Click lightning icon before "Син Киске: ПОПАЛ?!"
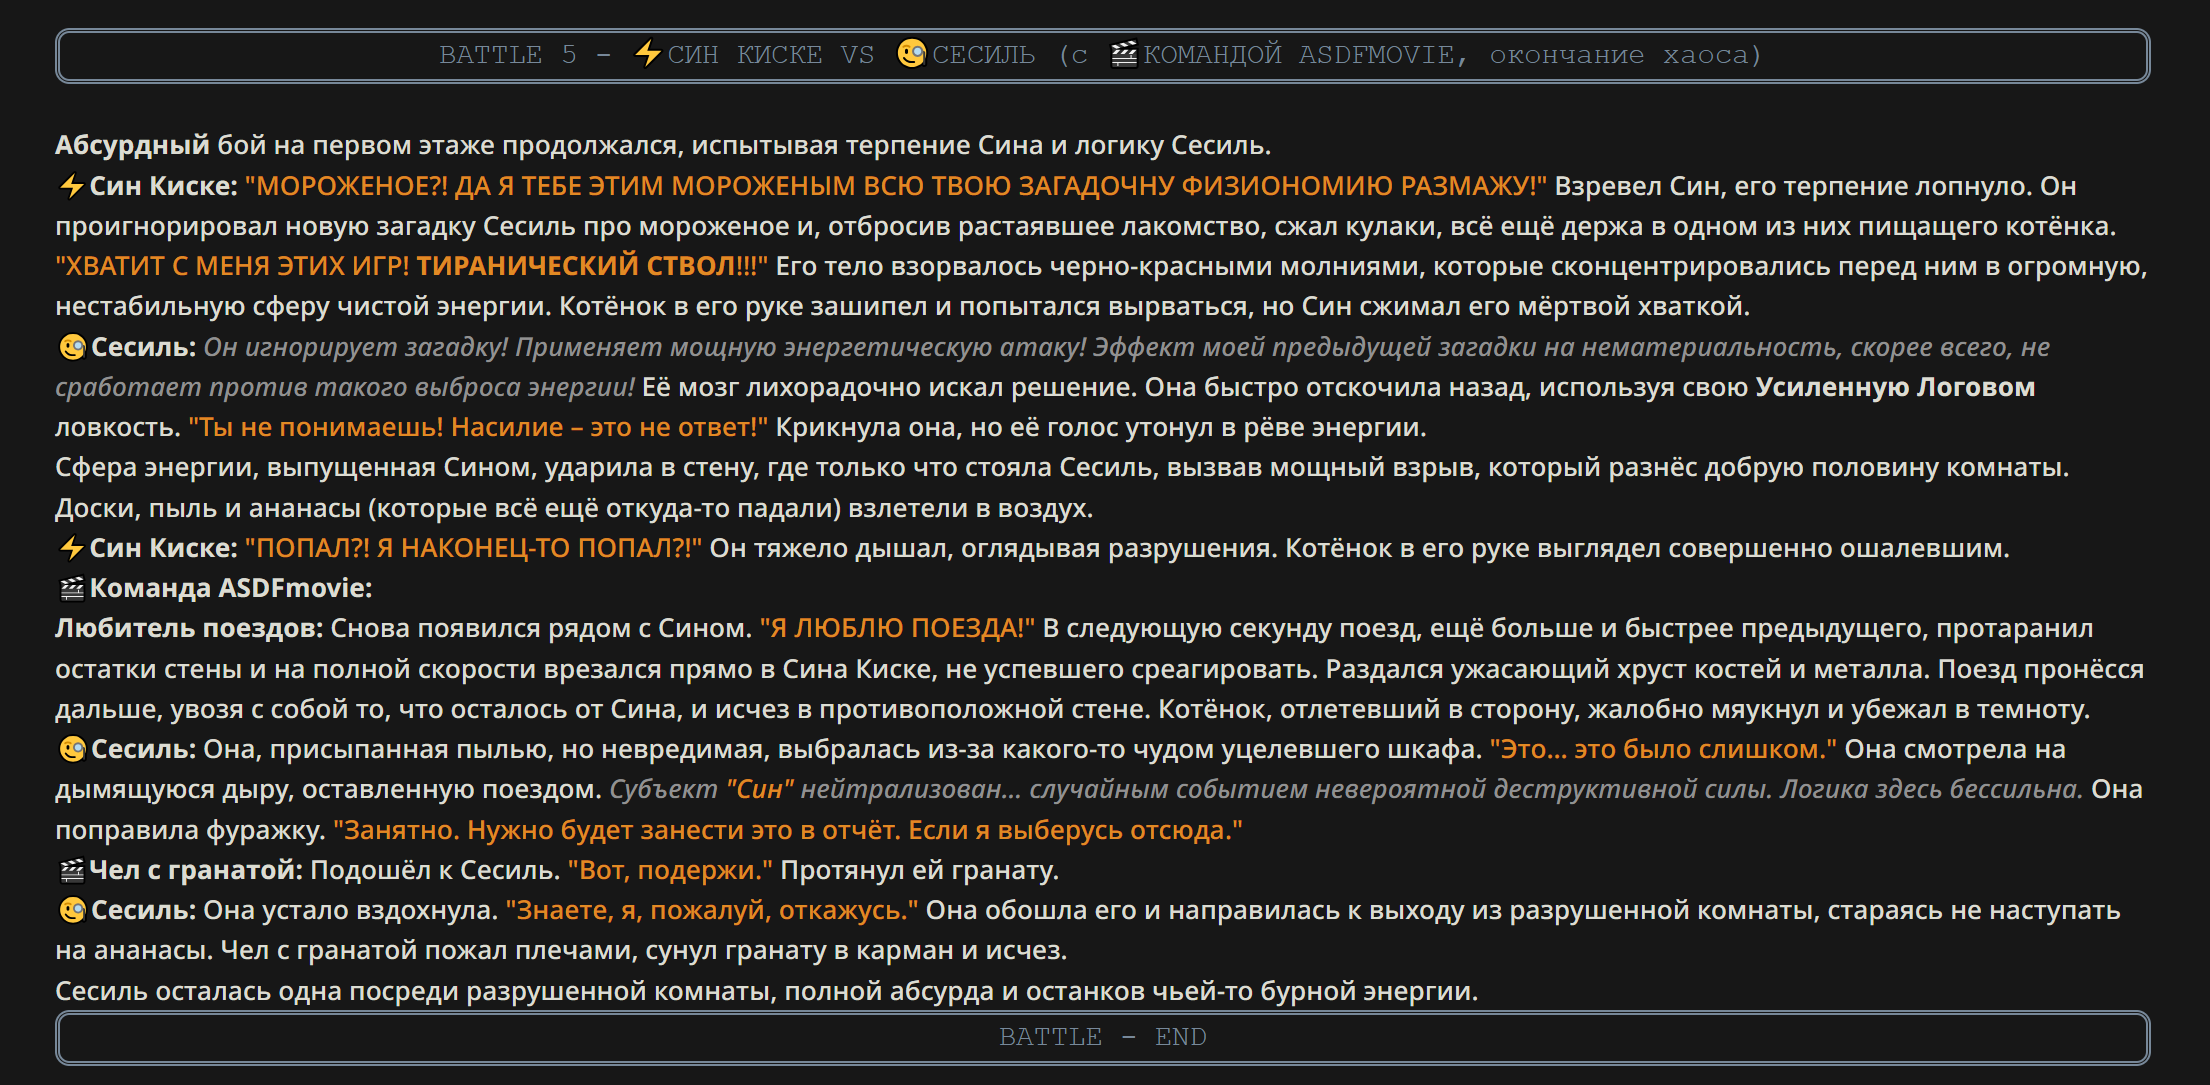 (71, 548)
